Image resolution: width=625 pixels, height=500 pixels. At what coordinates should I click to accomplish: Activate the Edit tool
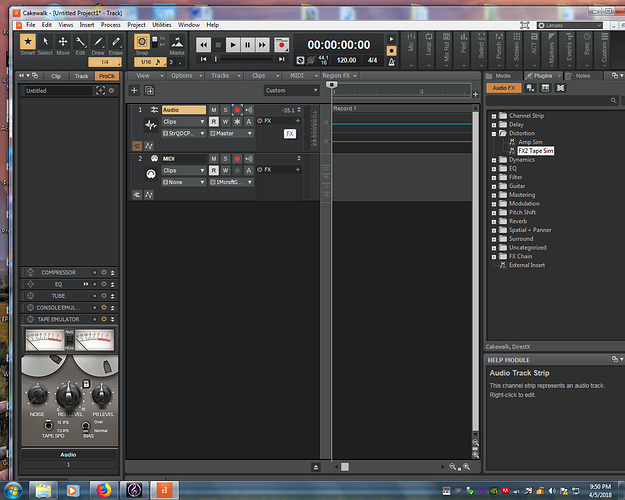[81, 41]
